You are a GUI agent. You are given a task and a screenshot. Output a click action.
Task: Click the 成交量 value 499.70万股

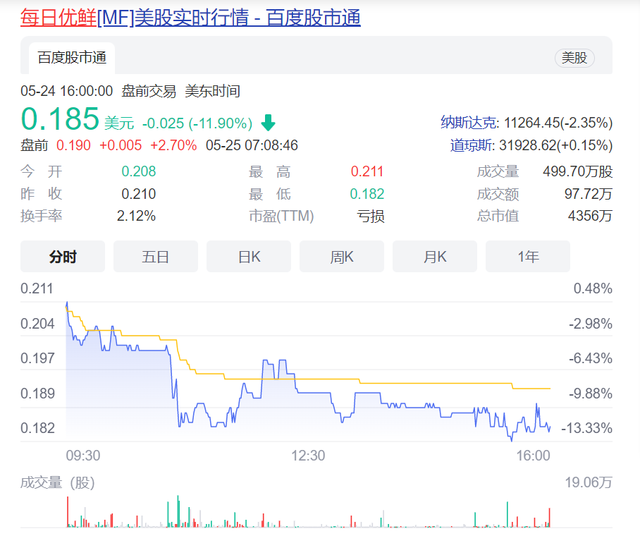pos(578,171)
